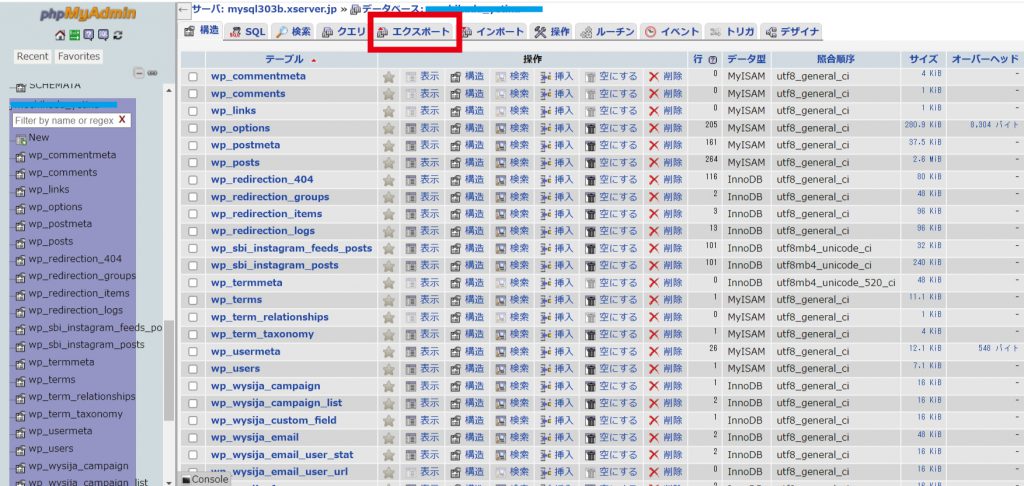Star the wp_wysija_email row
This screenshot has height=486, width=1024.
coord(389,438)
